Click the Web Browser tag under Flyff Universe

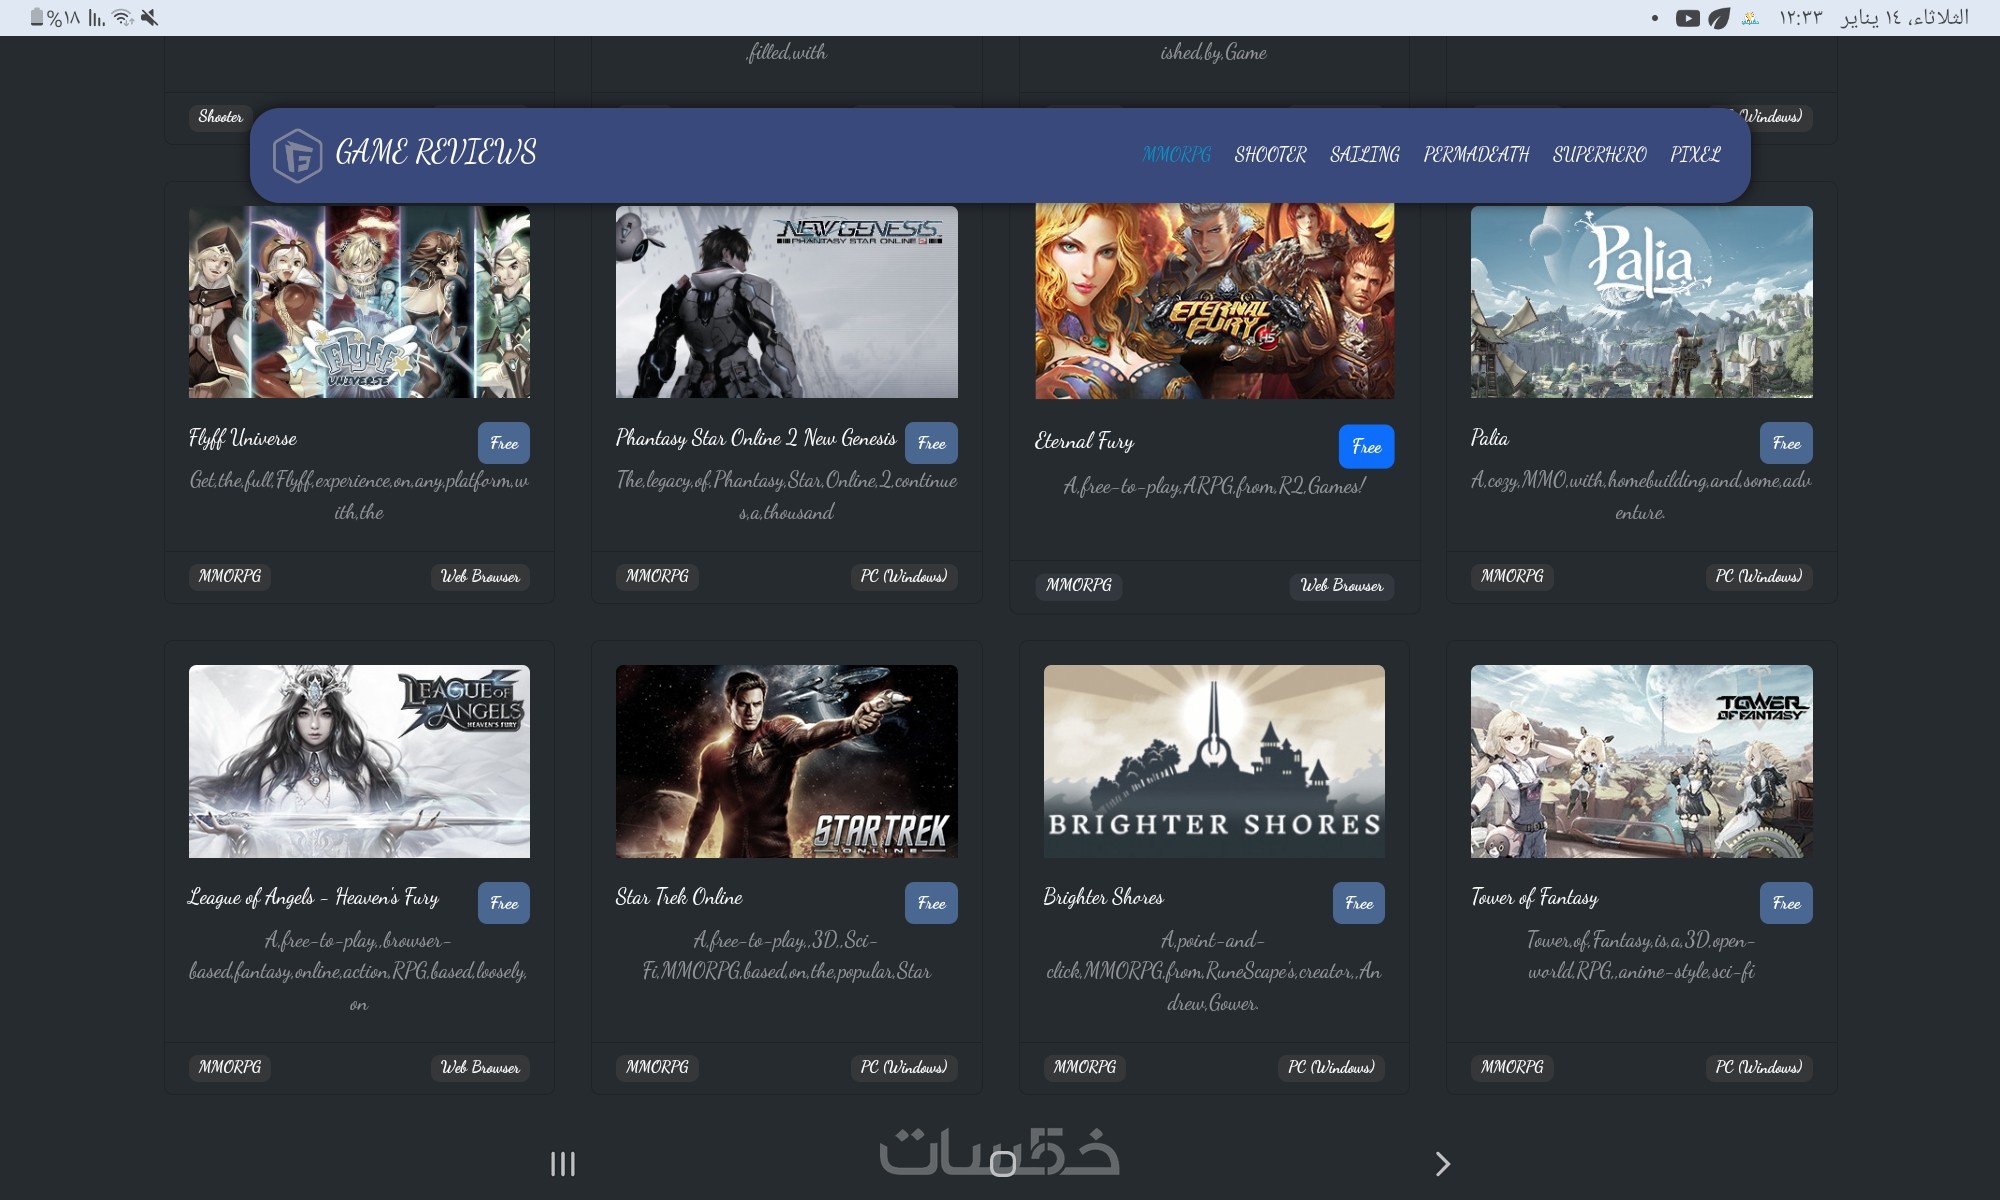pyautogui.click(x=480, y=577)
